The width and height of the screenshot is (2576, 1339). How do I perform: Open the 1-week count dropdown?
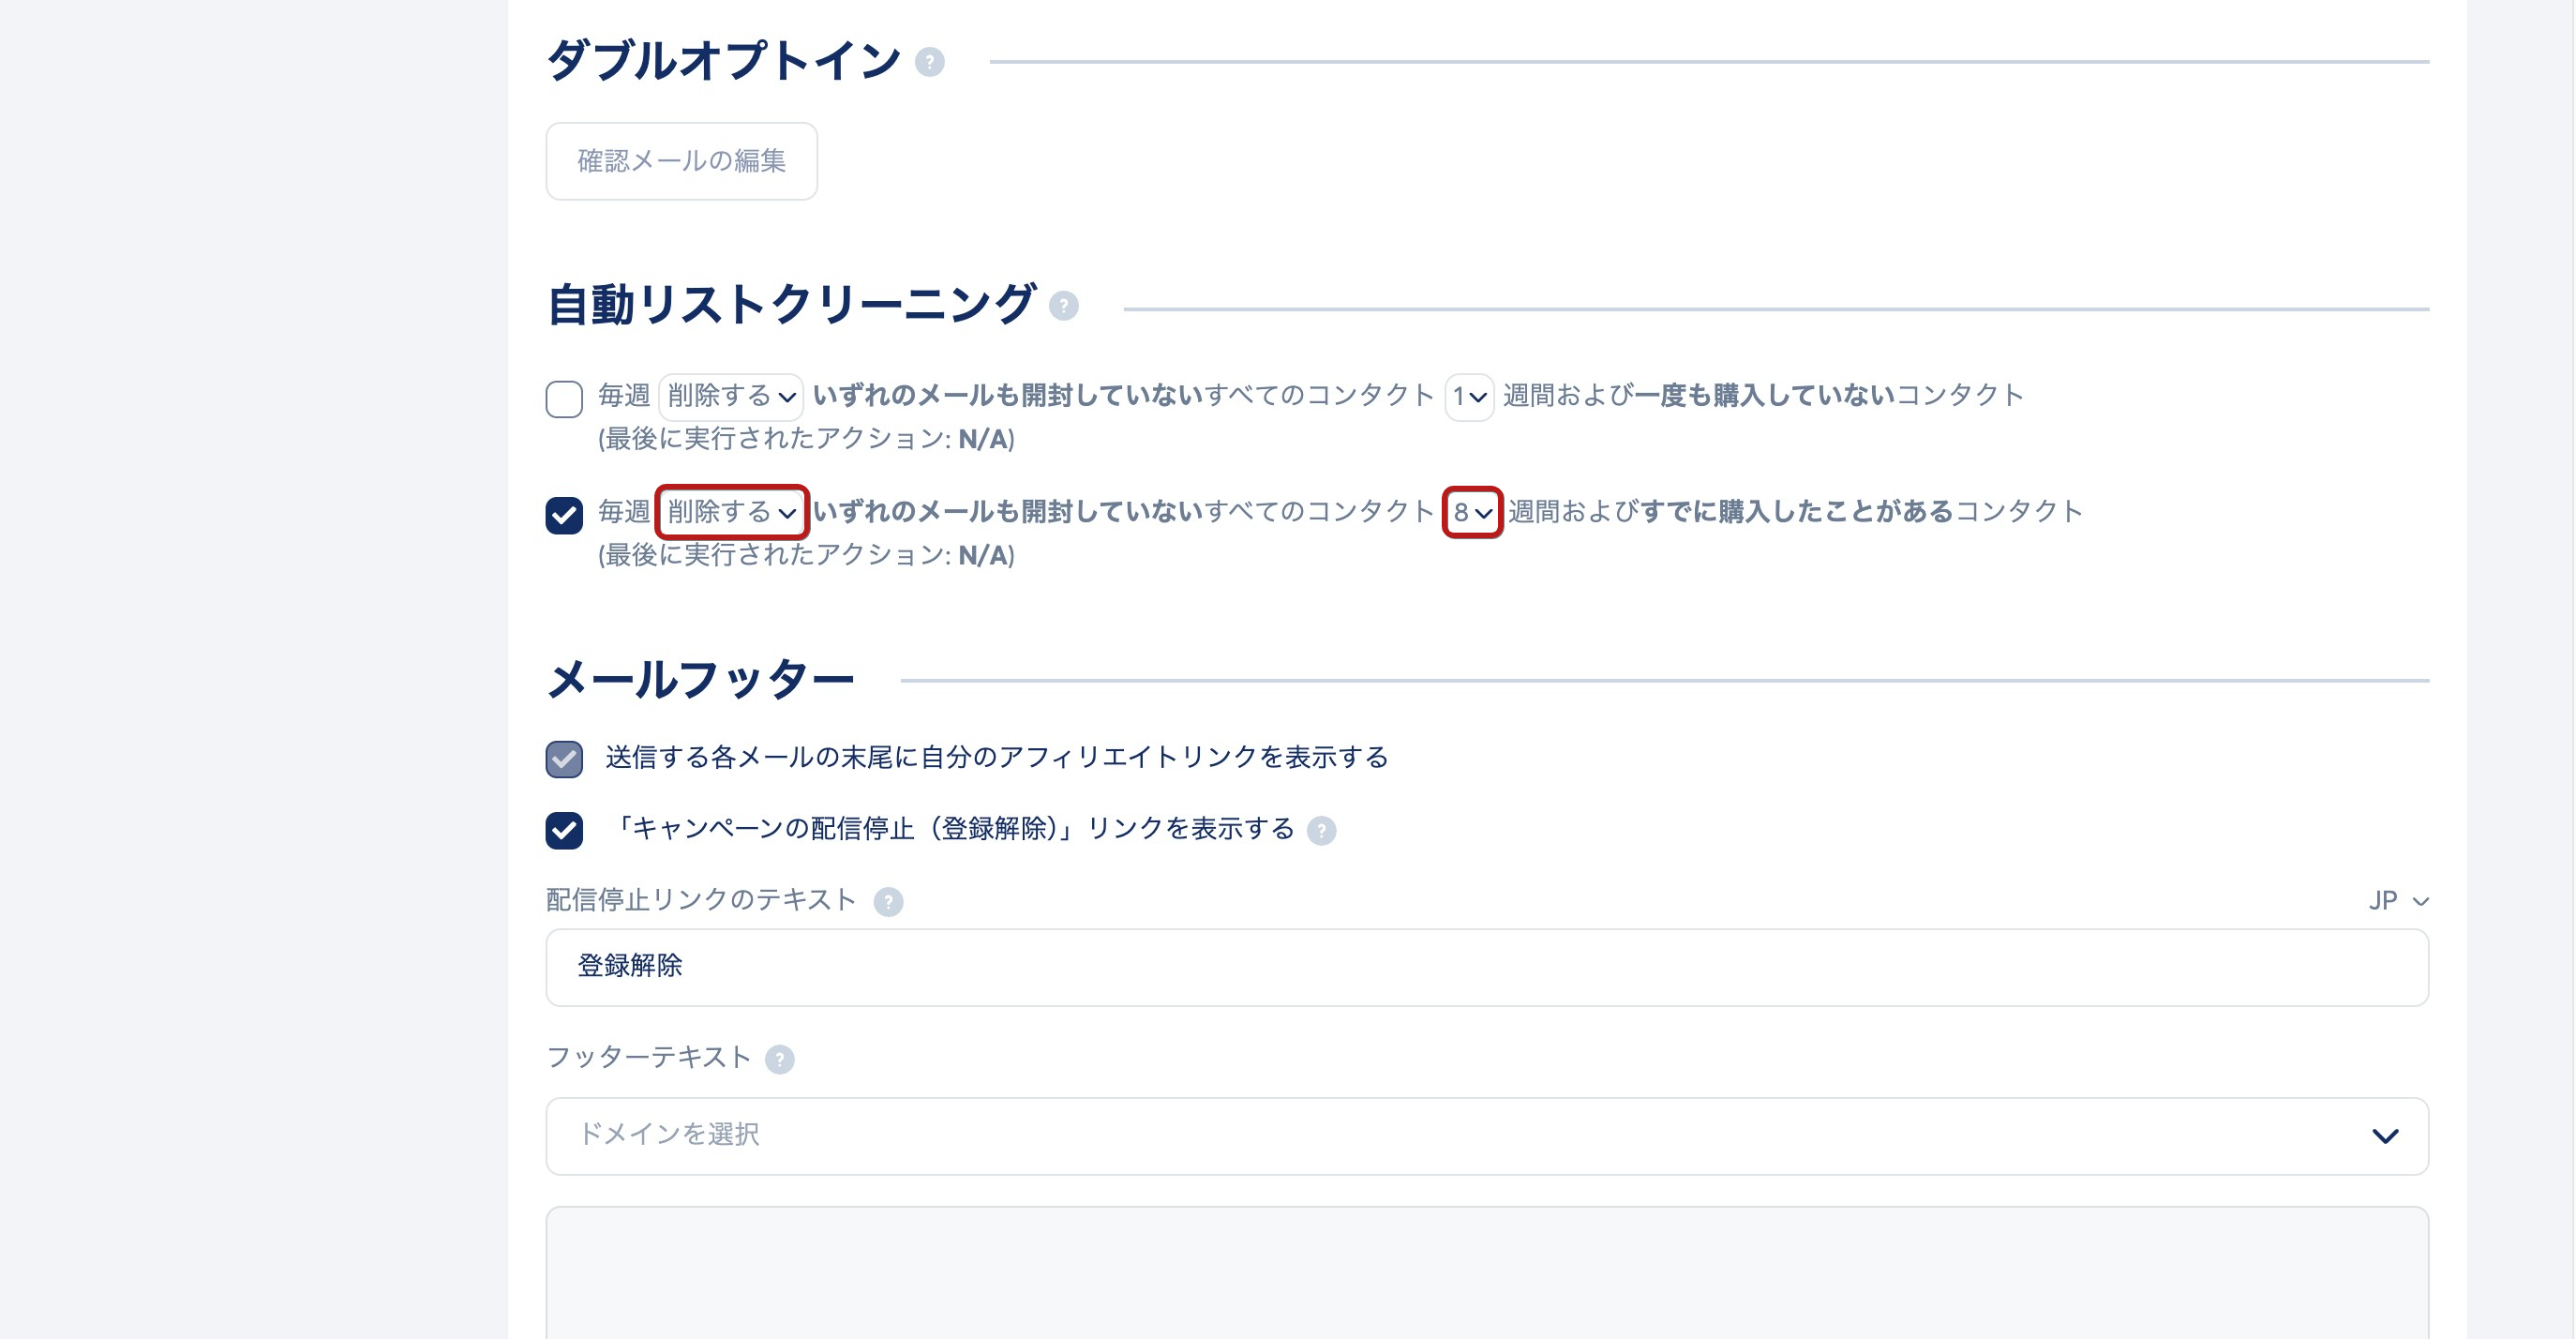pos(1468,397)
